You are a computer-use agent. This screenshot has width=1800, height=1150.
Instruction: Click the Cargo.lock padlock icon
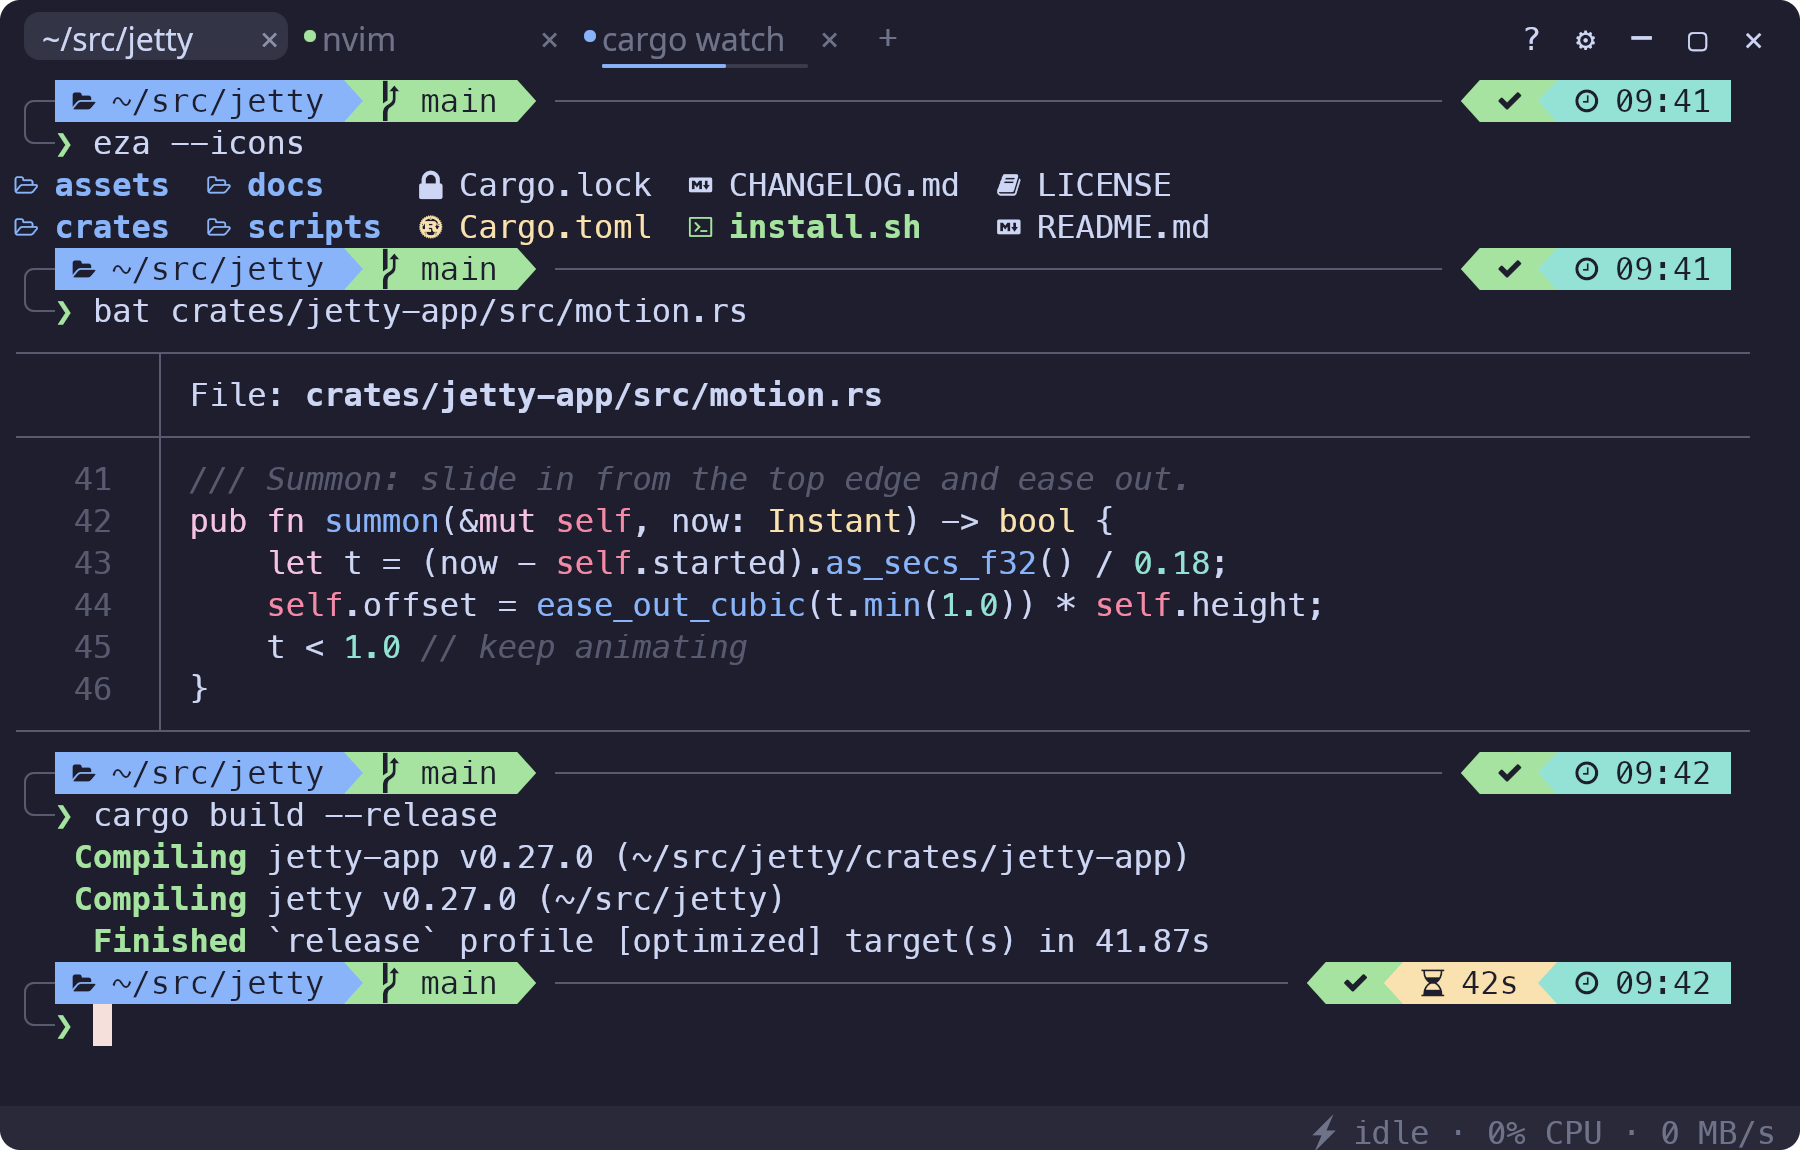tap(431, 185)
